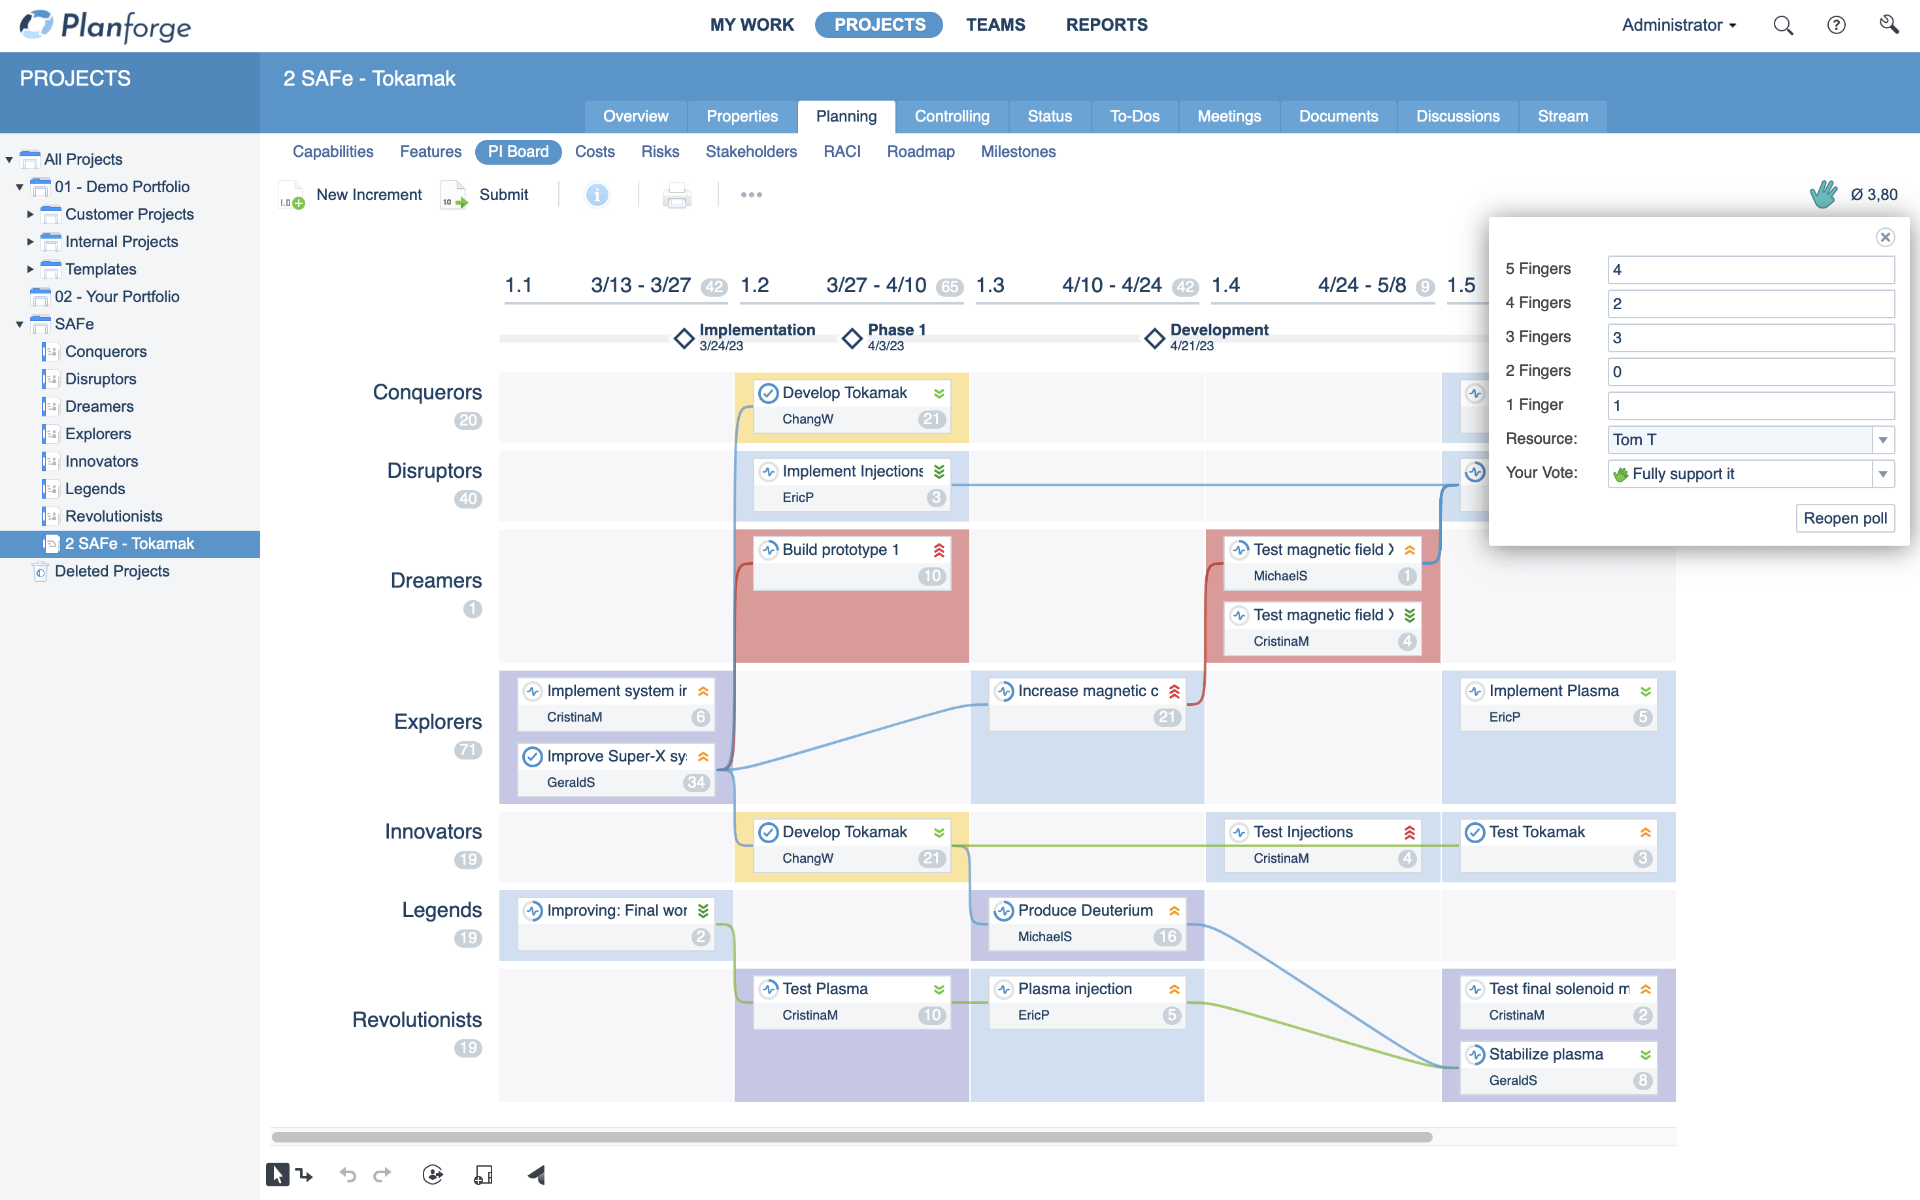Image resolution: width=1920 pixels, height=1200 pixels.
Task: Open the Implement Plasma card
Action: click(1558, 704)
